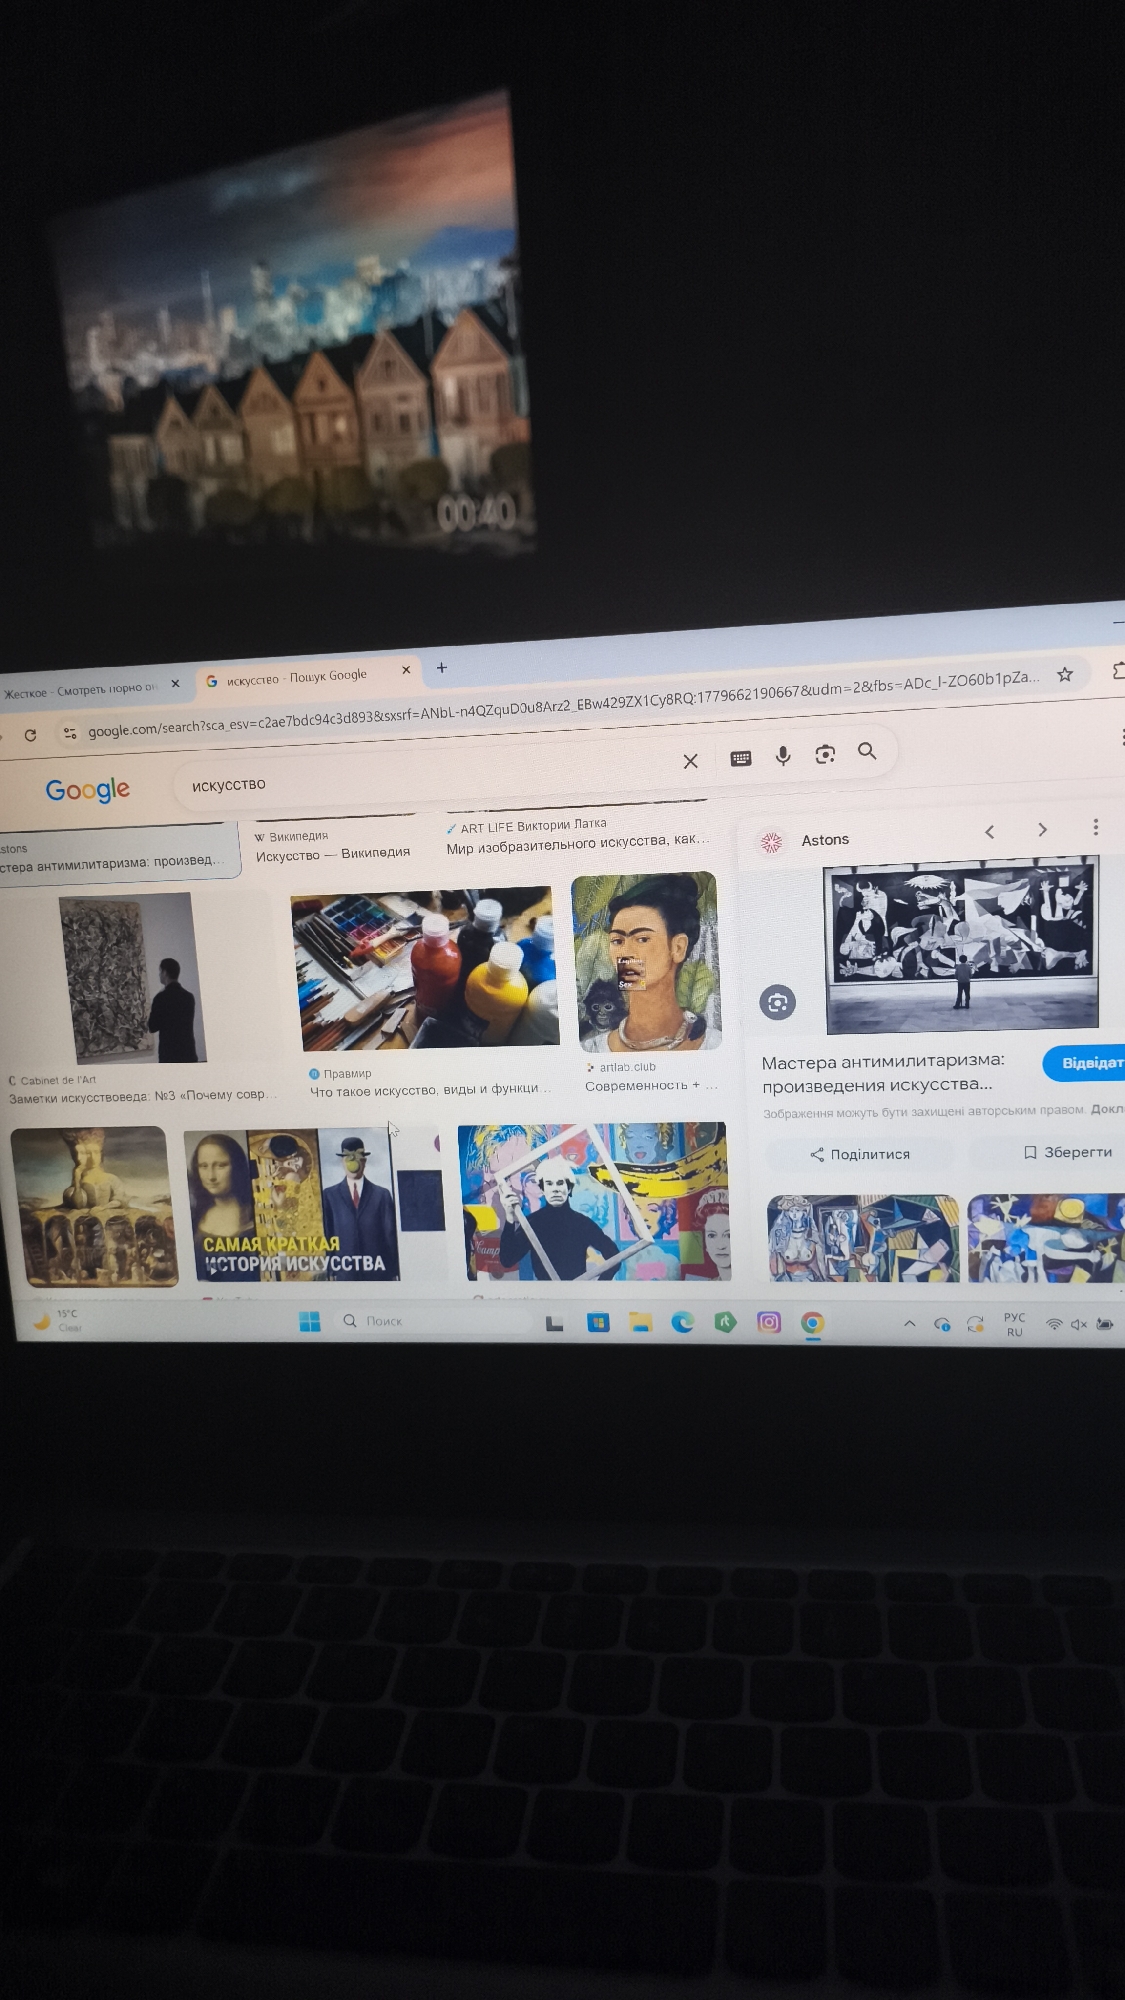Open Task View in taskbar

pos(555,1323)
